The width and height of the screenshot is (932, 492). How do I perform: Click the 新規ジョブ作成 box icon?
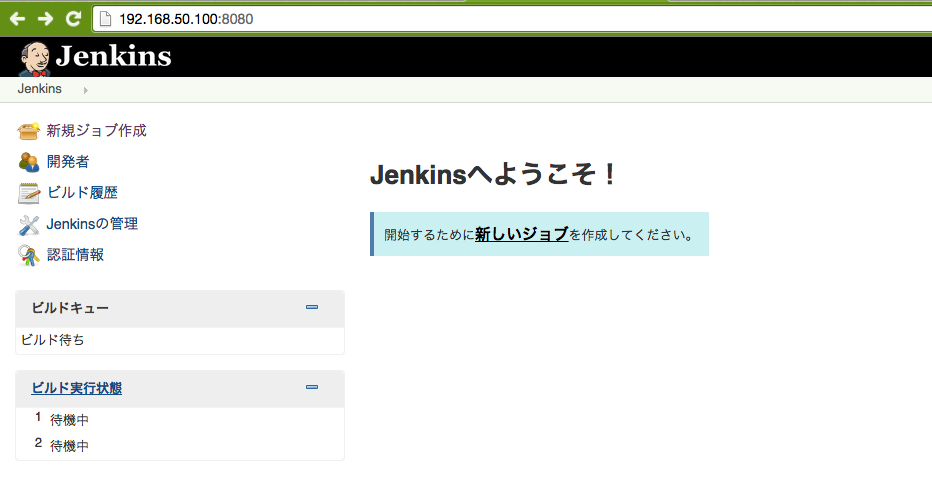(29, 131)
